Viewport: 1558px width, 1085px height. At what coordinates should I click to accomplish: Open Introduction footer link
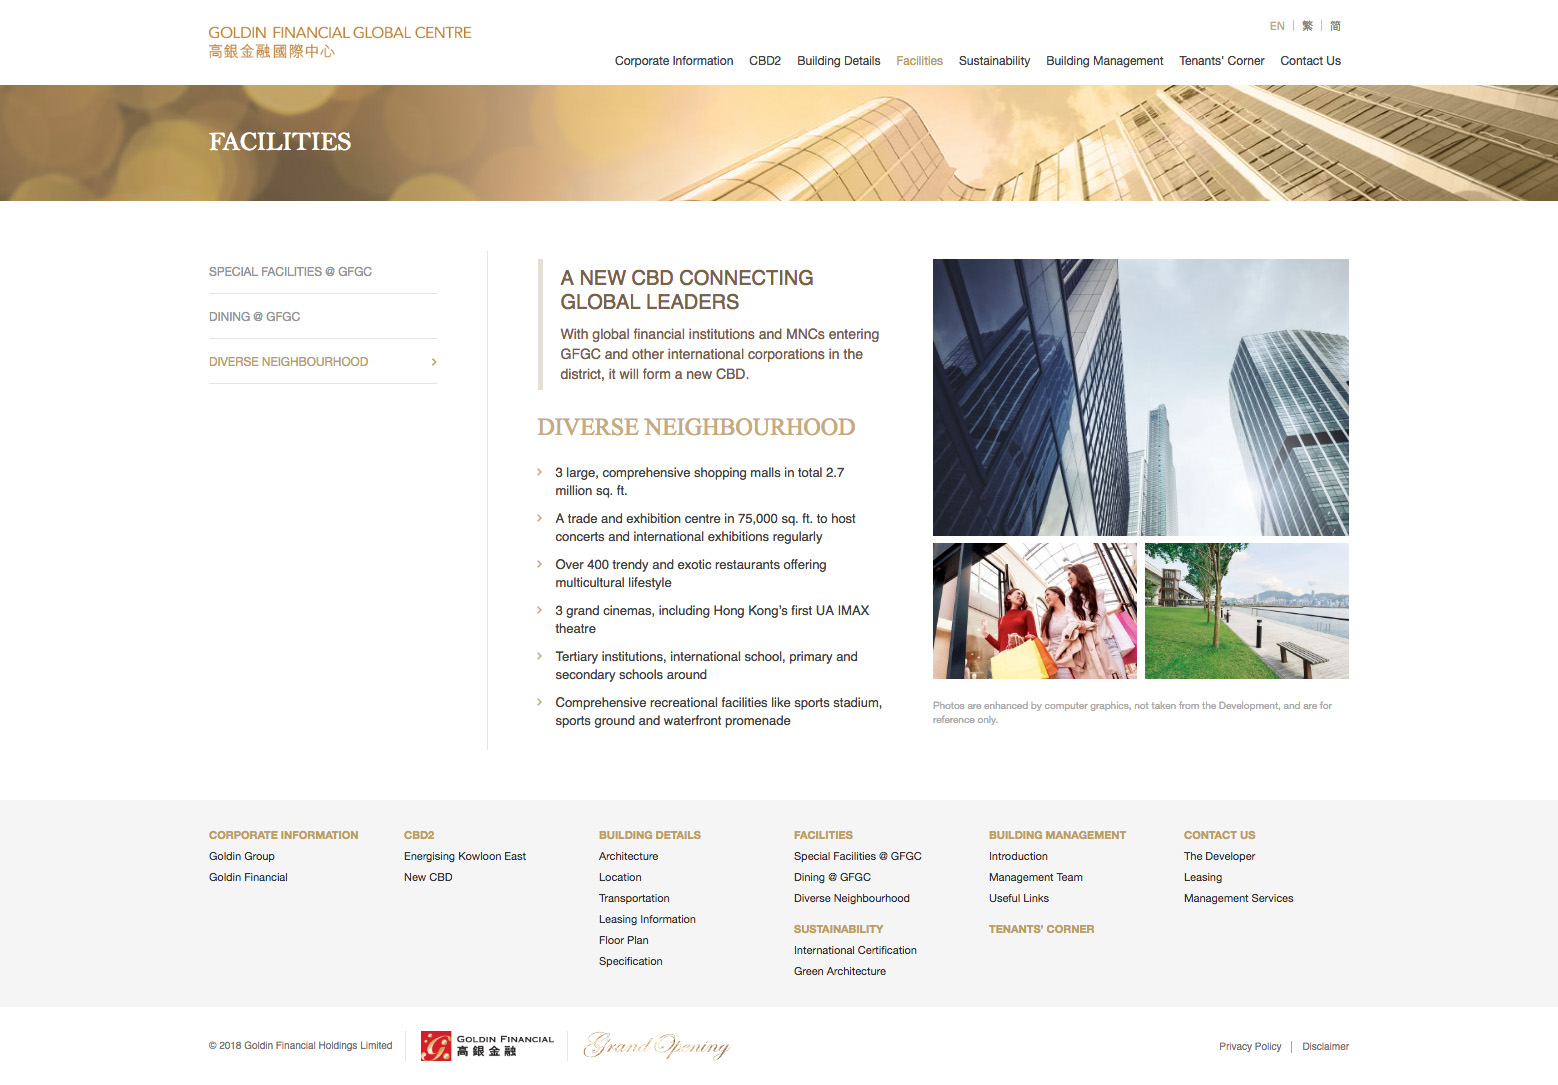tap(1018, 857)
